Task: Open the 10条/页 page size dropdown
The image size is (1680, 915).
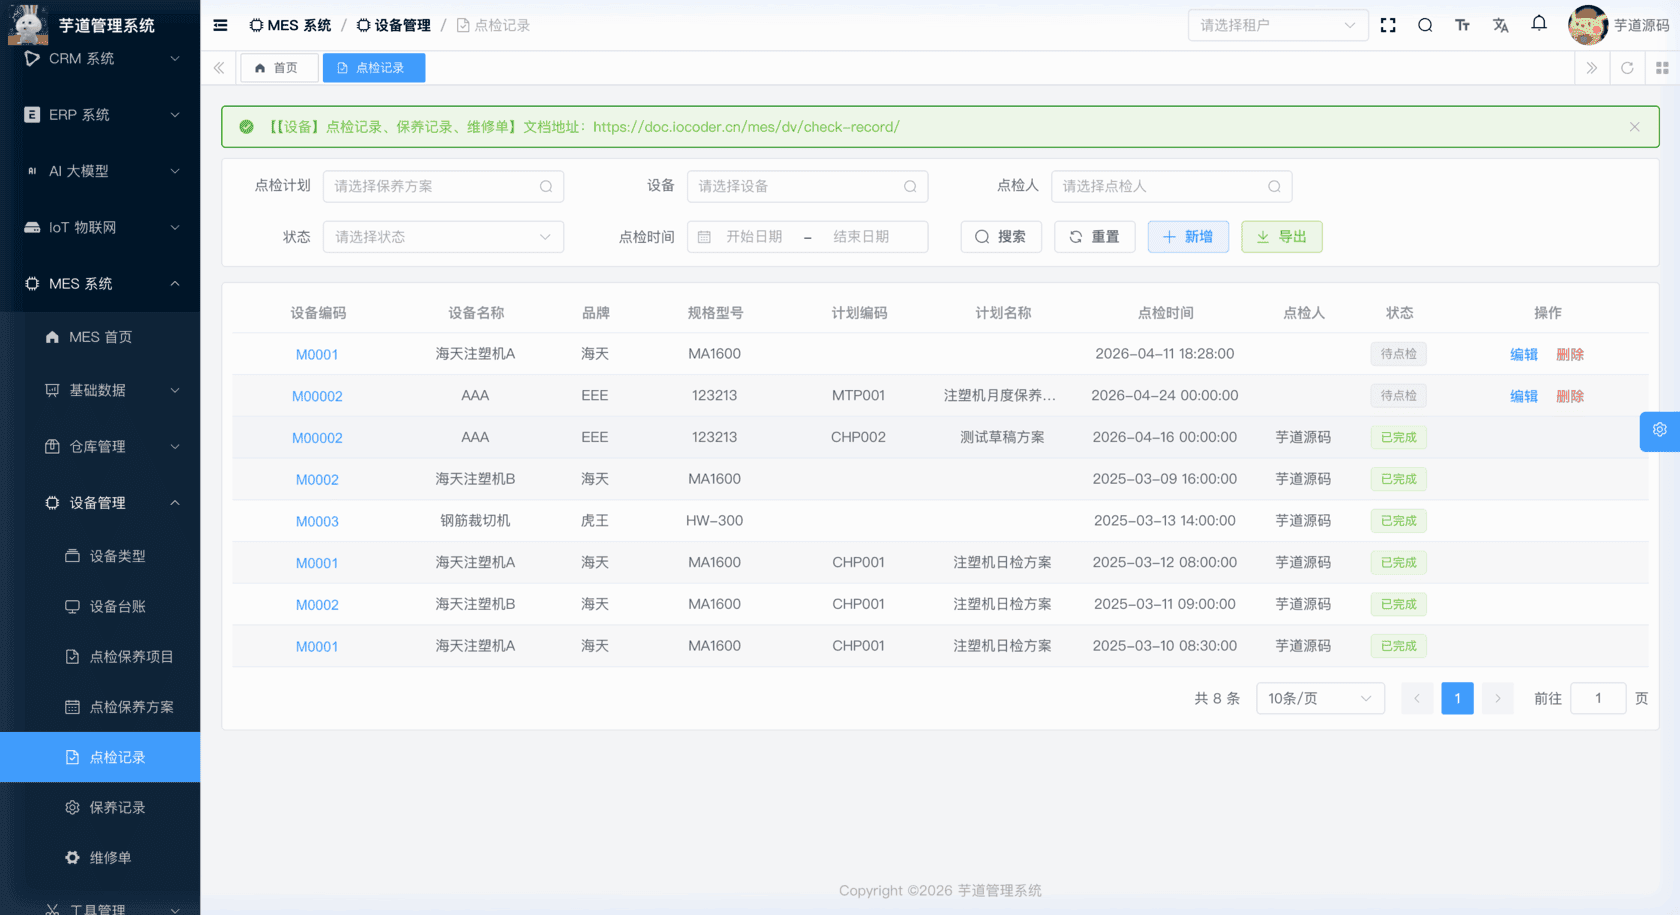Action: click(1320, 698)
